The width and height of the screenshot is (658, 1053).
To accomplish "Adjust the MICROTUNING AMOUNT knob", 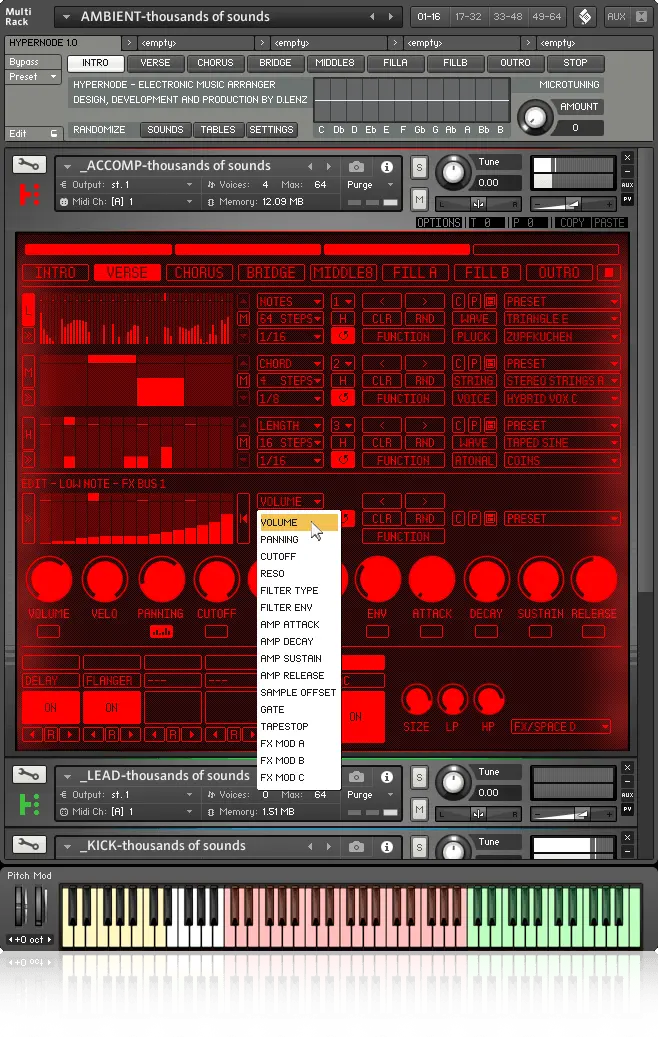I will coord(535,117).
